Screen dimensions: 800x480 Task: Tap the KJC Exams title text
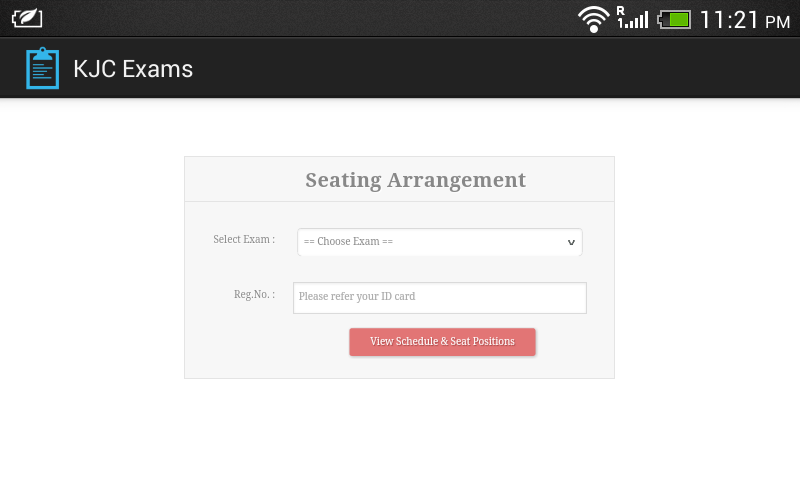133,69
